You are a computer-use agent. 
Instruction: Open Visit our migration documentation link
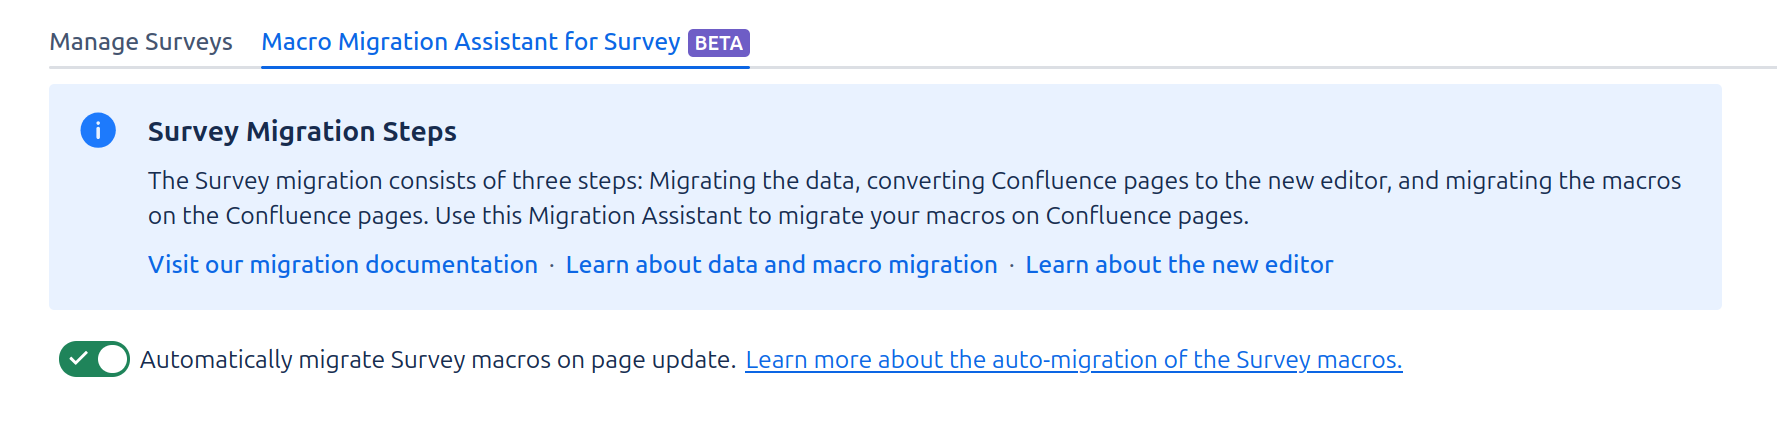tap(343, 265)
